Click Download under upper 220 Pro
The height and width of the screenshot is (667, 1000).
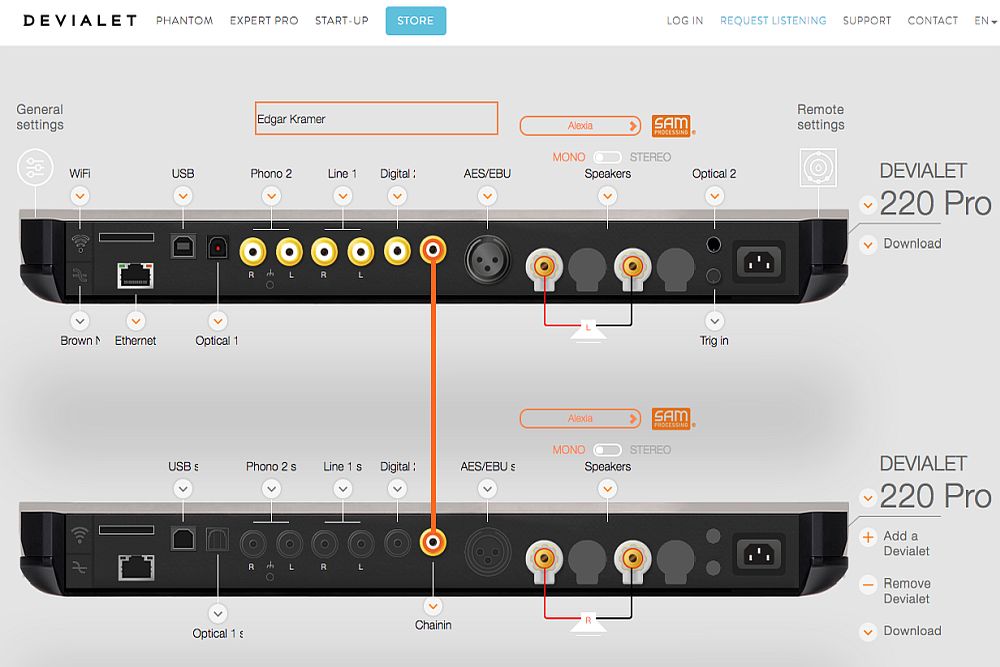pos(902,244)
